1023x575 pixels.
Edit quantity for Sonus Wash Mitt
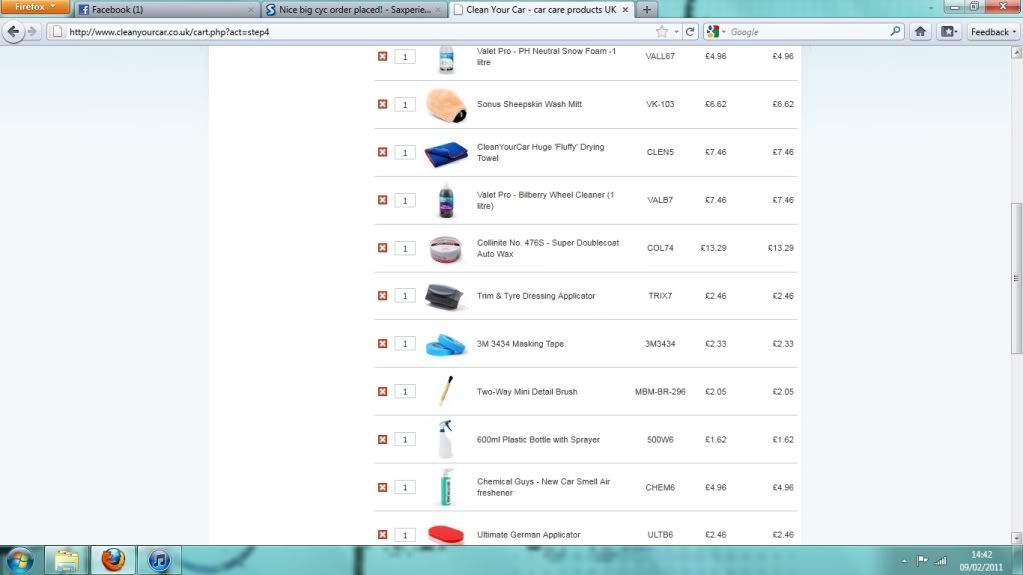pyautogui.click(x=405, y=104)
